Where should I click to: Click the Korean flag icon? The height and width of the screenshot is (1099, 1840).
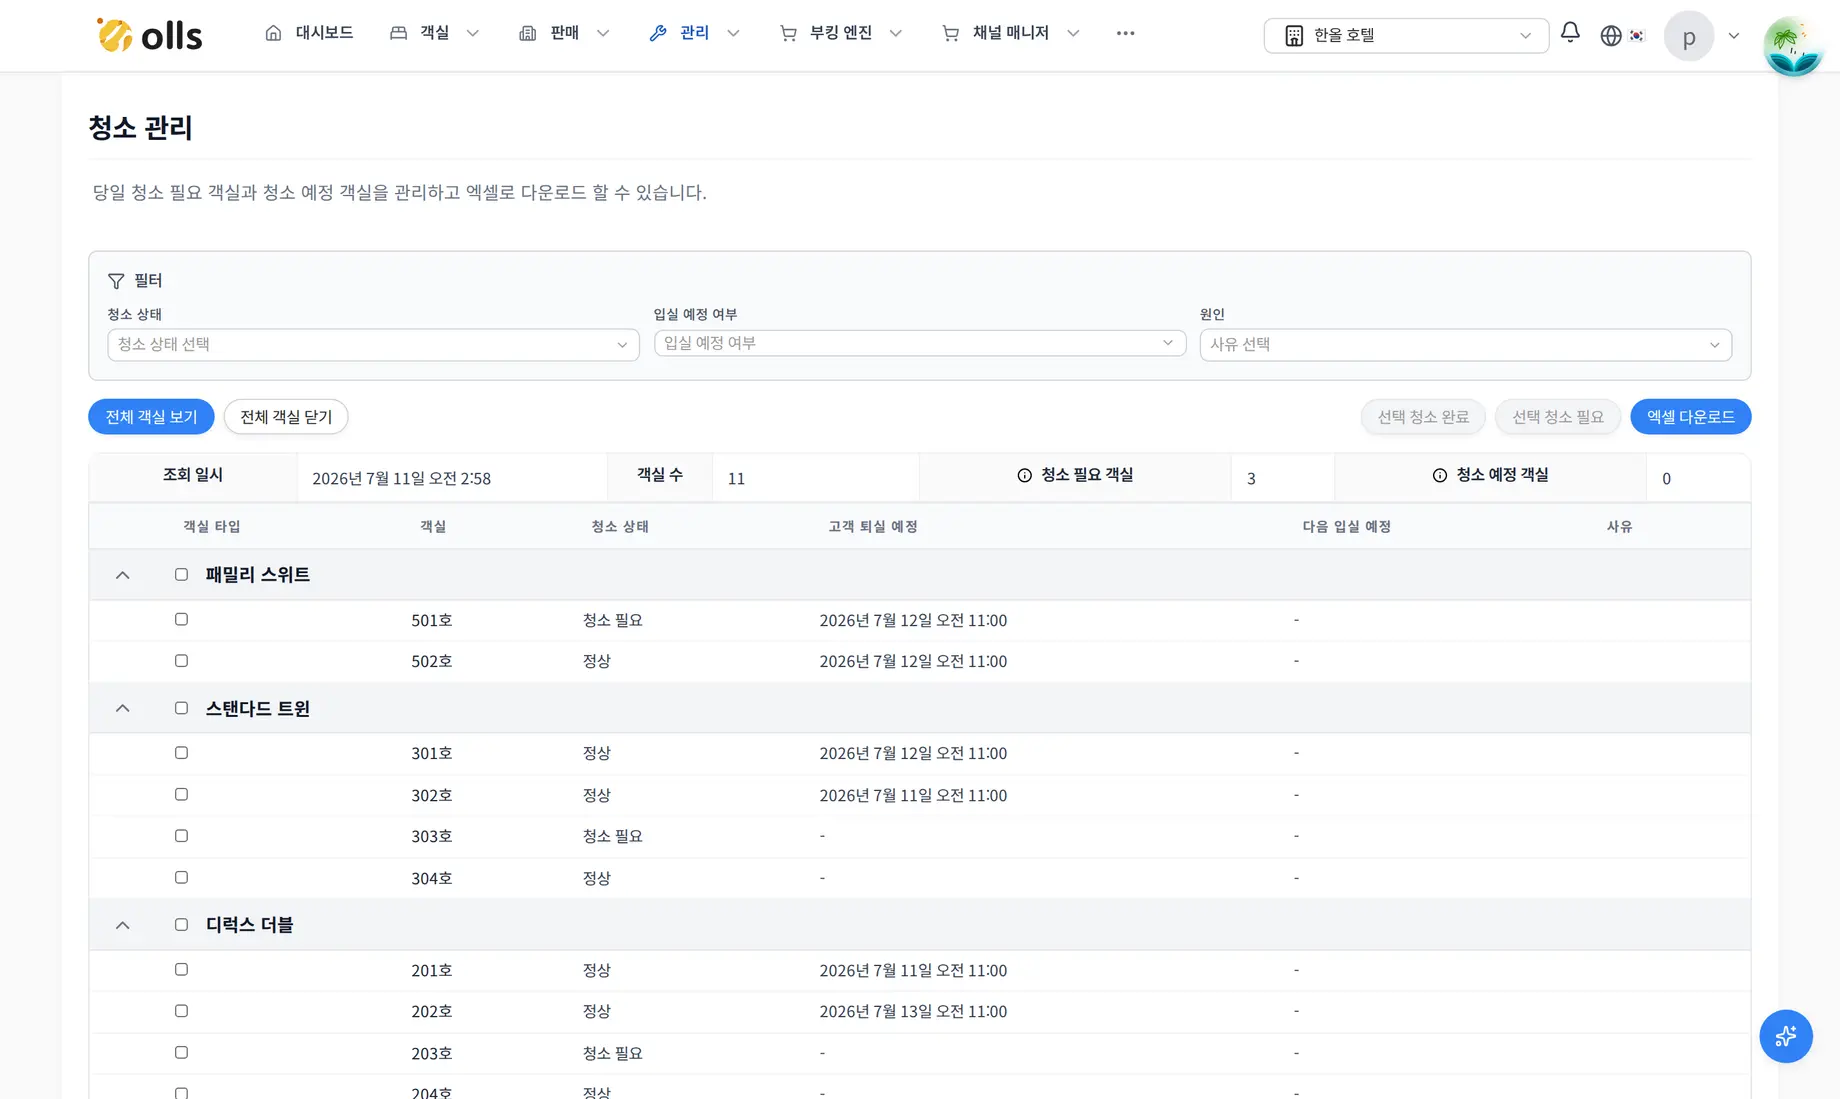1637,35
